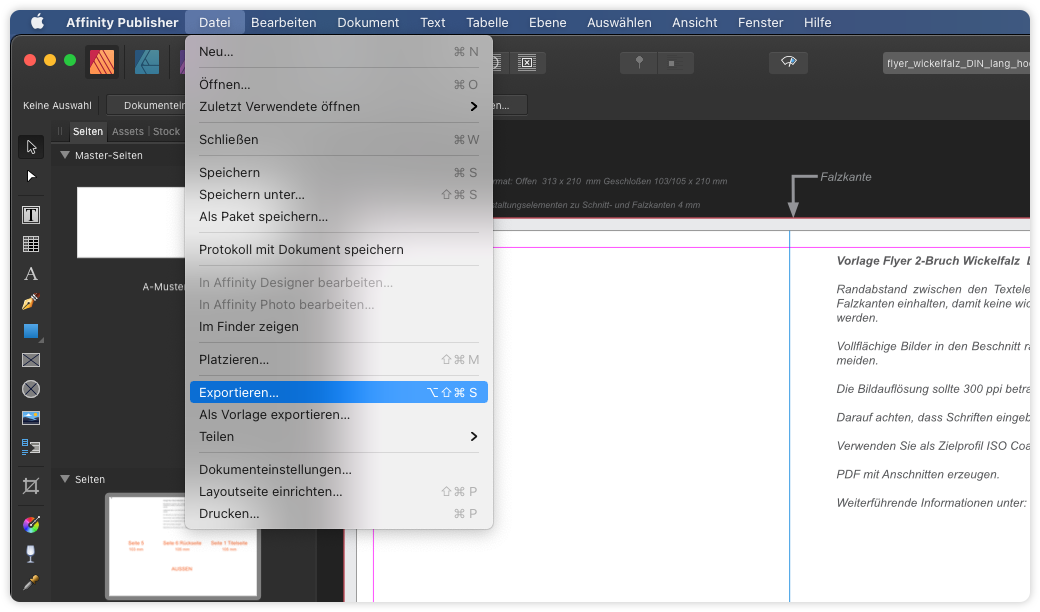1040x612 pixels.
Task: Open the Fenster menu
Action: (760, 22)
